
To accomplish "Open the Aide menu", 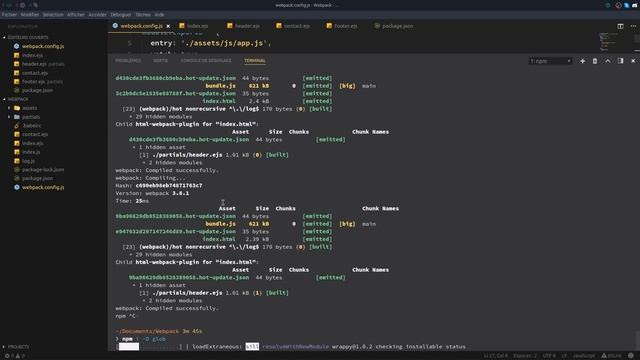I will pos(159,14).
